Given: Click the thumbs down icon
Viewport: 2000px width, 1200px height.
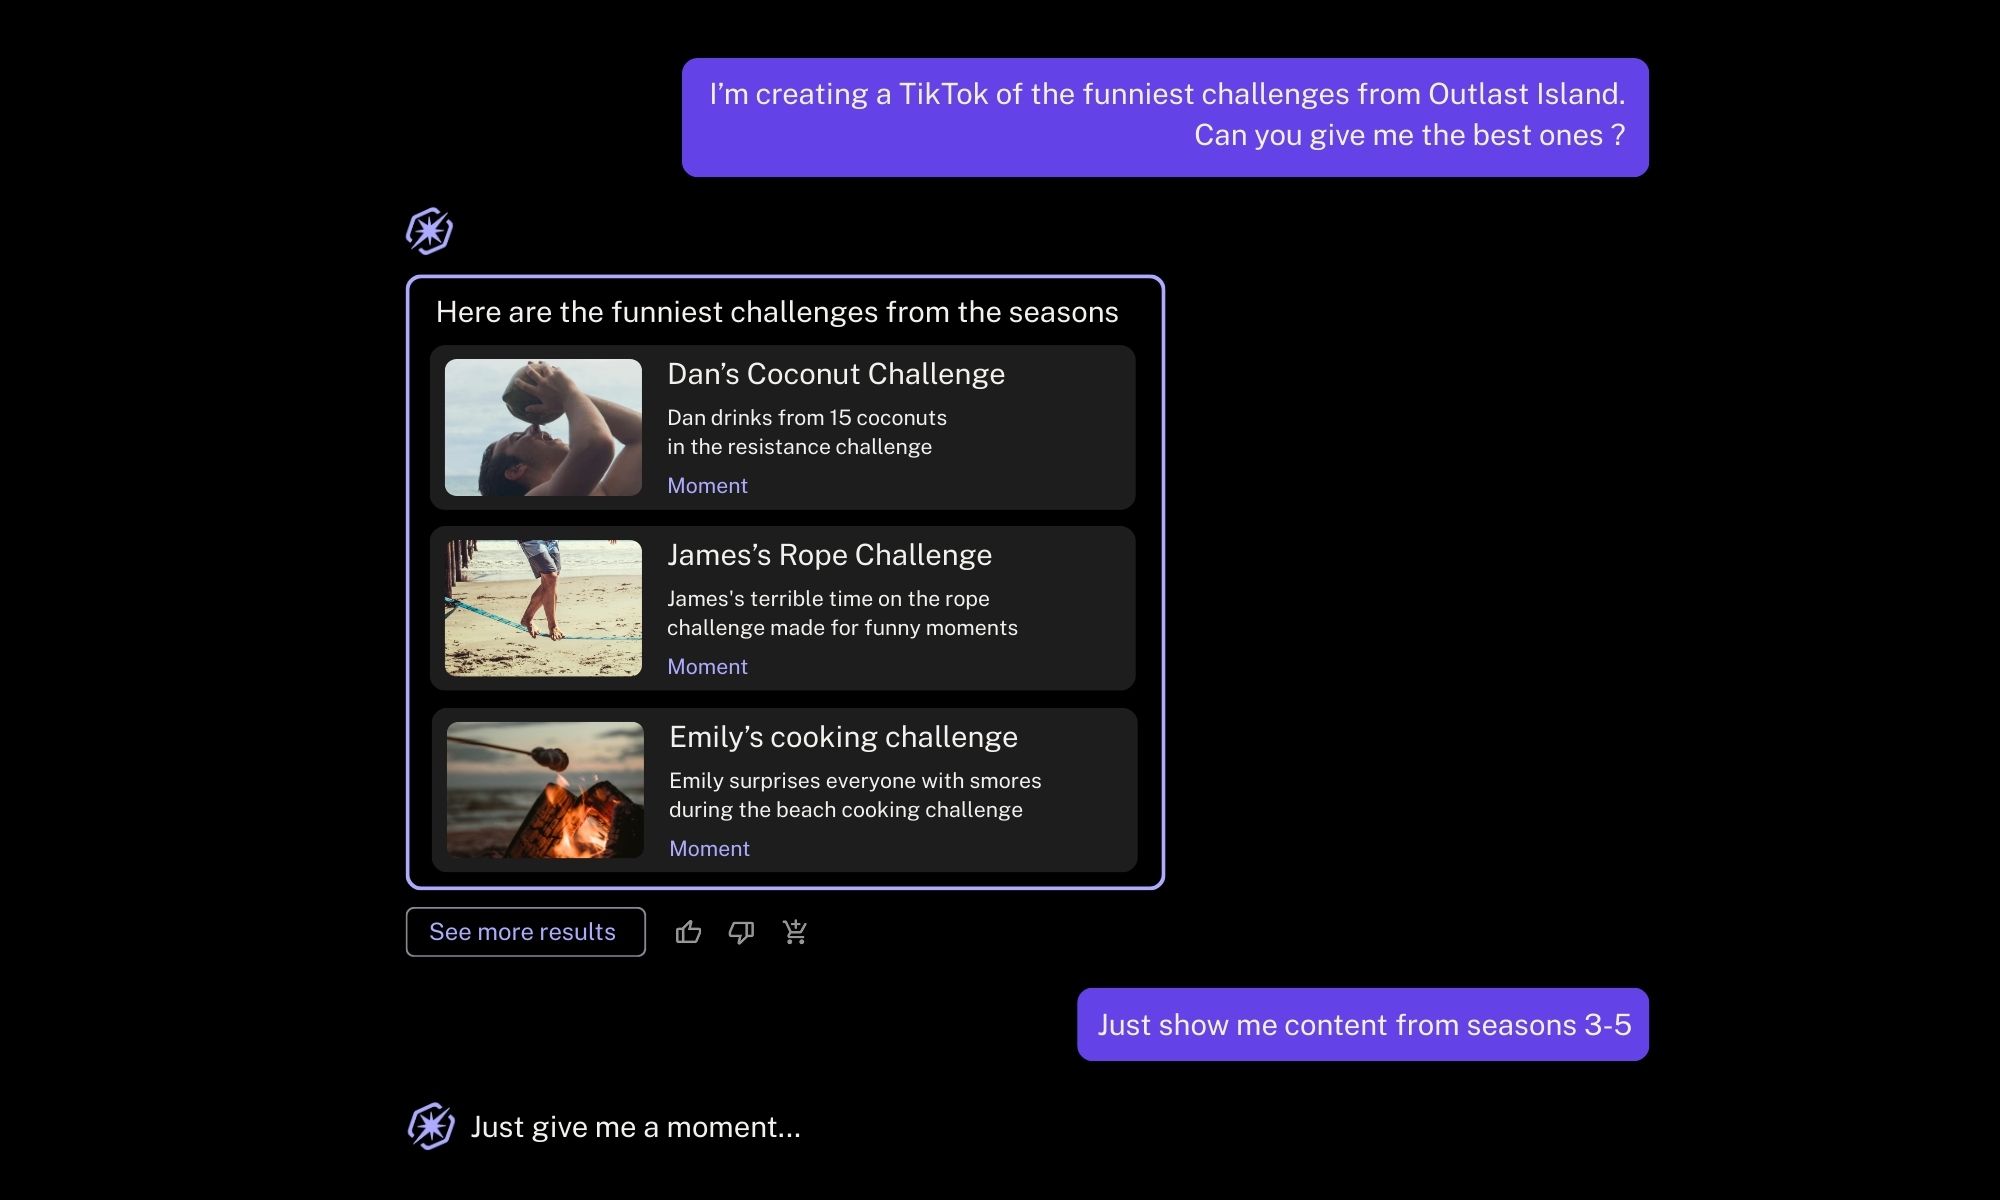Looking at the screenshot, I should click(741, 932).
